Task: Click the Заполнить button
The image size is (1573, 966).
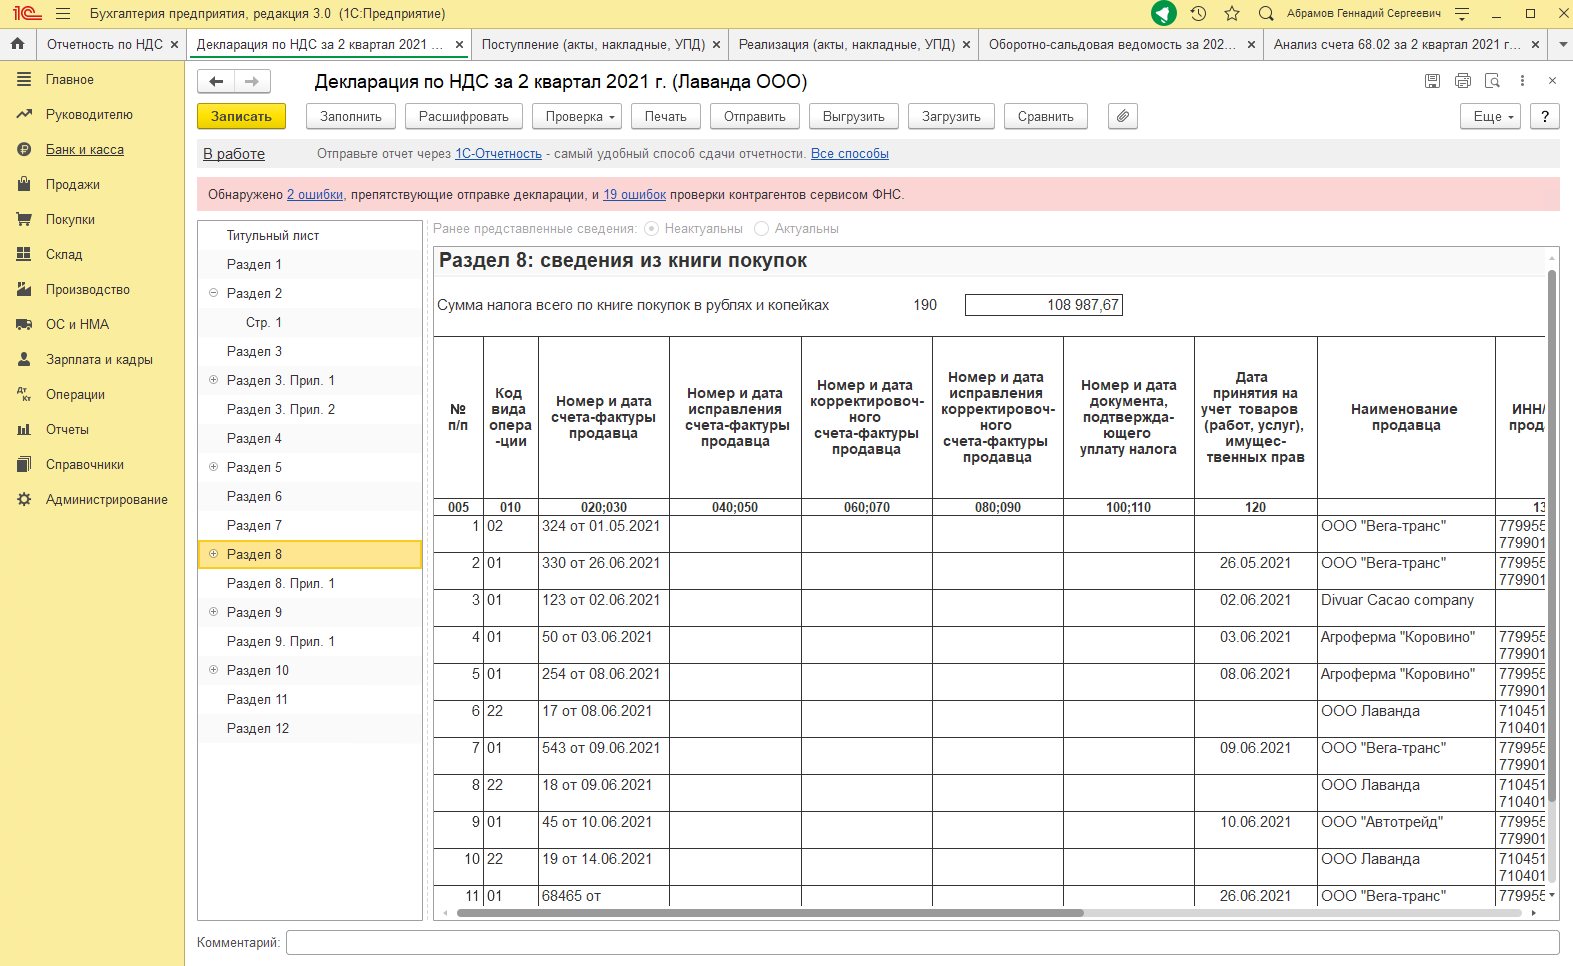Action: pos(351,117)
